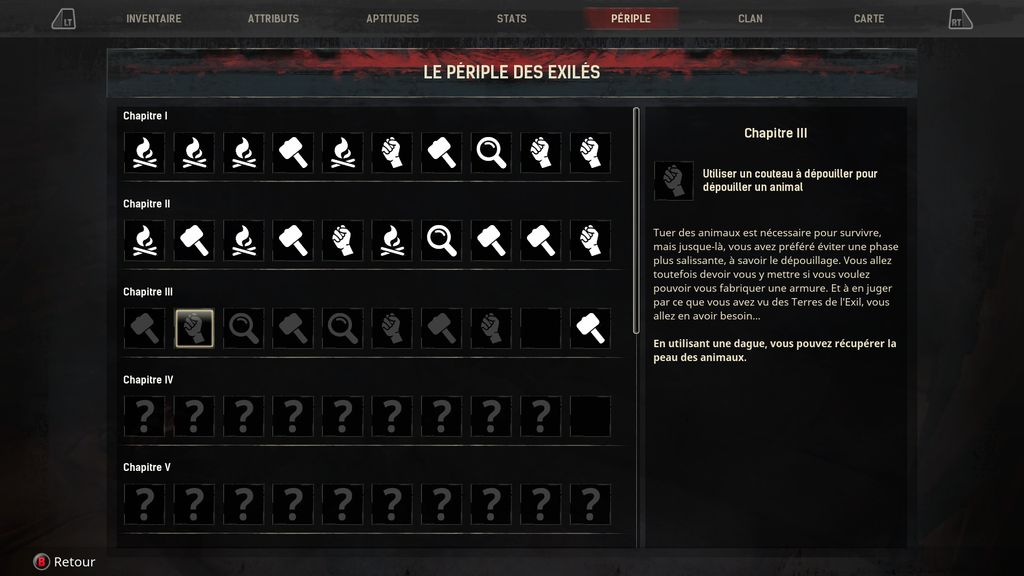Select the first question mark in Chapitre IV
The height and width of the screenshot is (576, 1024).
(x=144, y=416)
